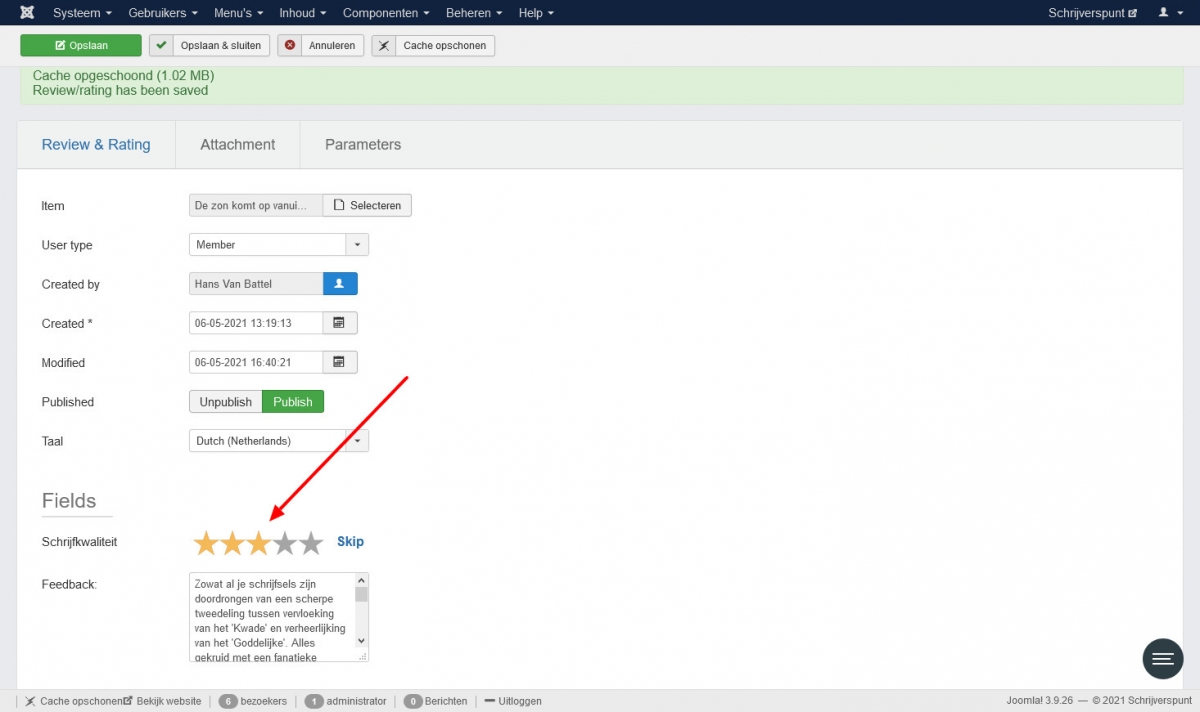Open the Componenten menu
Viewport: 1200px width, 712px height.
pos(386,13)
